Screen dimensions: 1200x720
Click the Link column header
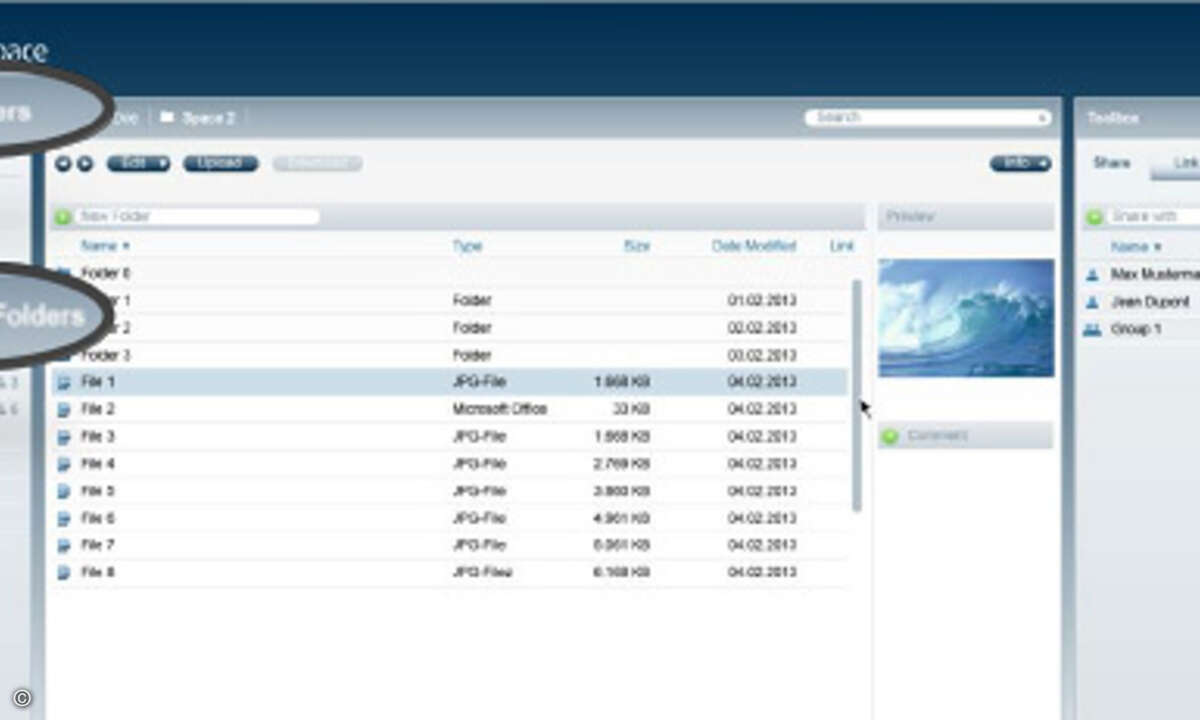(x=842, y=246)
